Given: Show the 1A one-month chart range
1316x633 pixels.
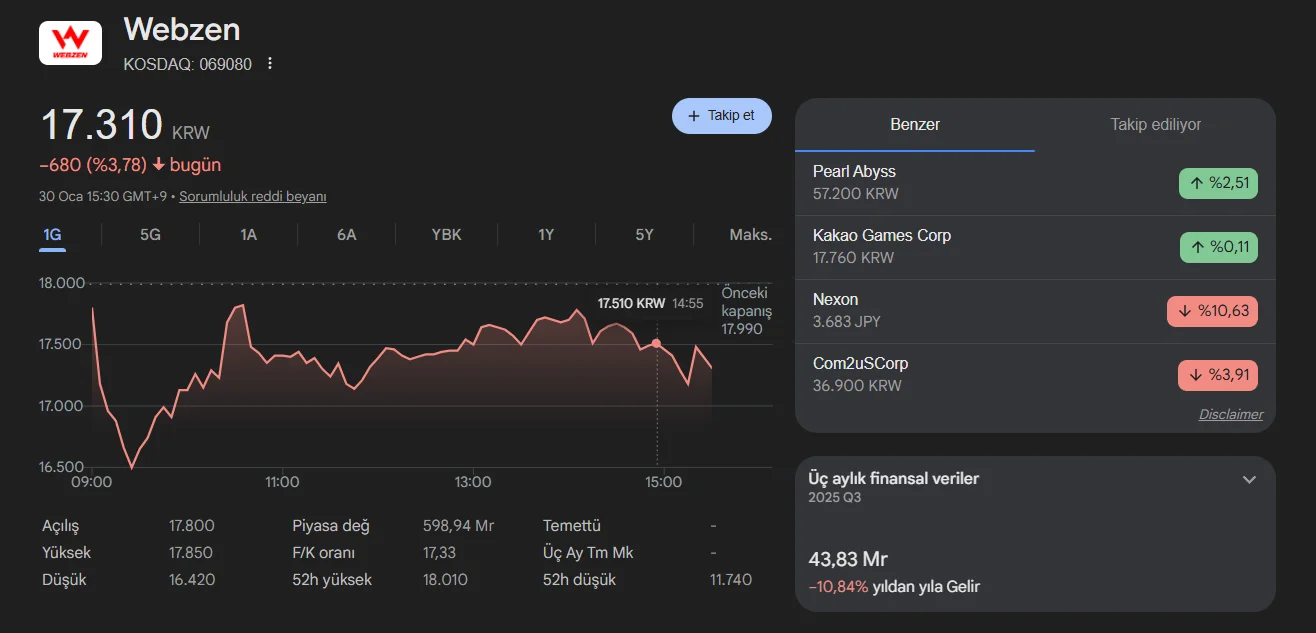Looking at the screenshot, I should 248,235.
